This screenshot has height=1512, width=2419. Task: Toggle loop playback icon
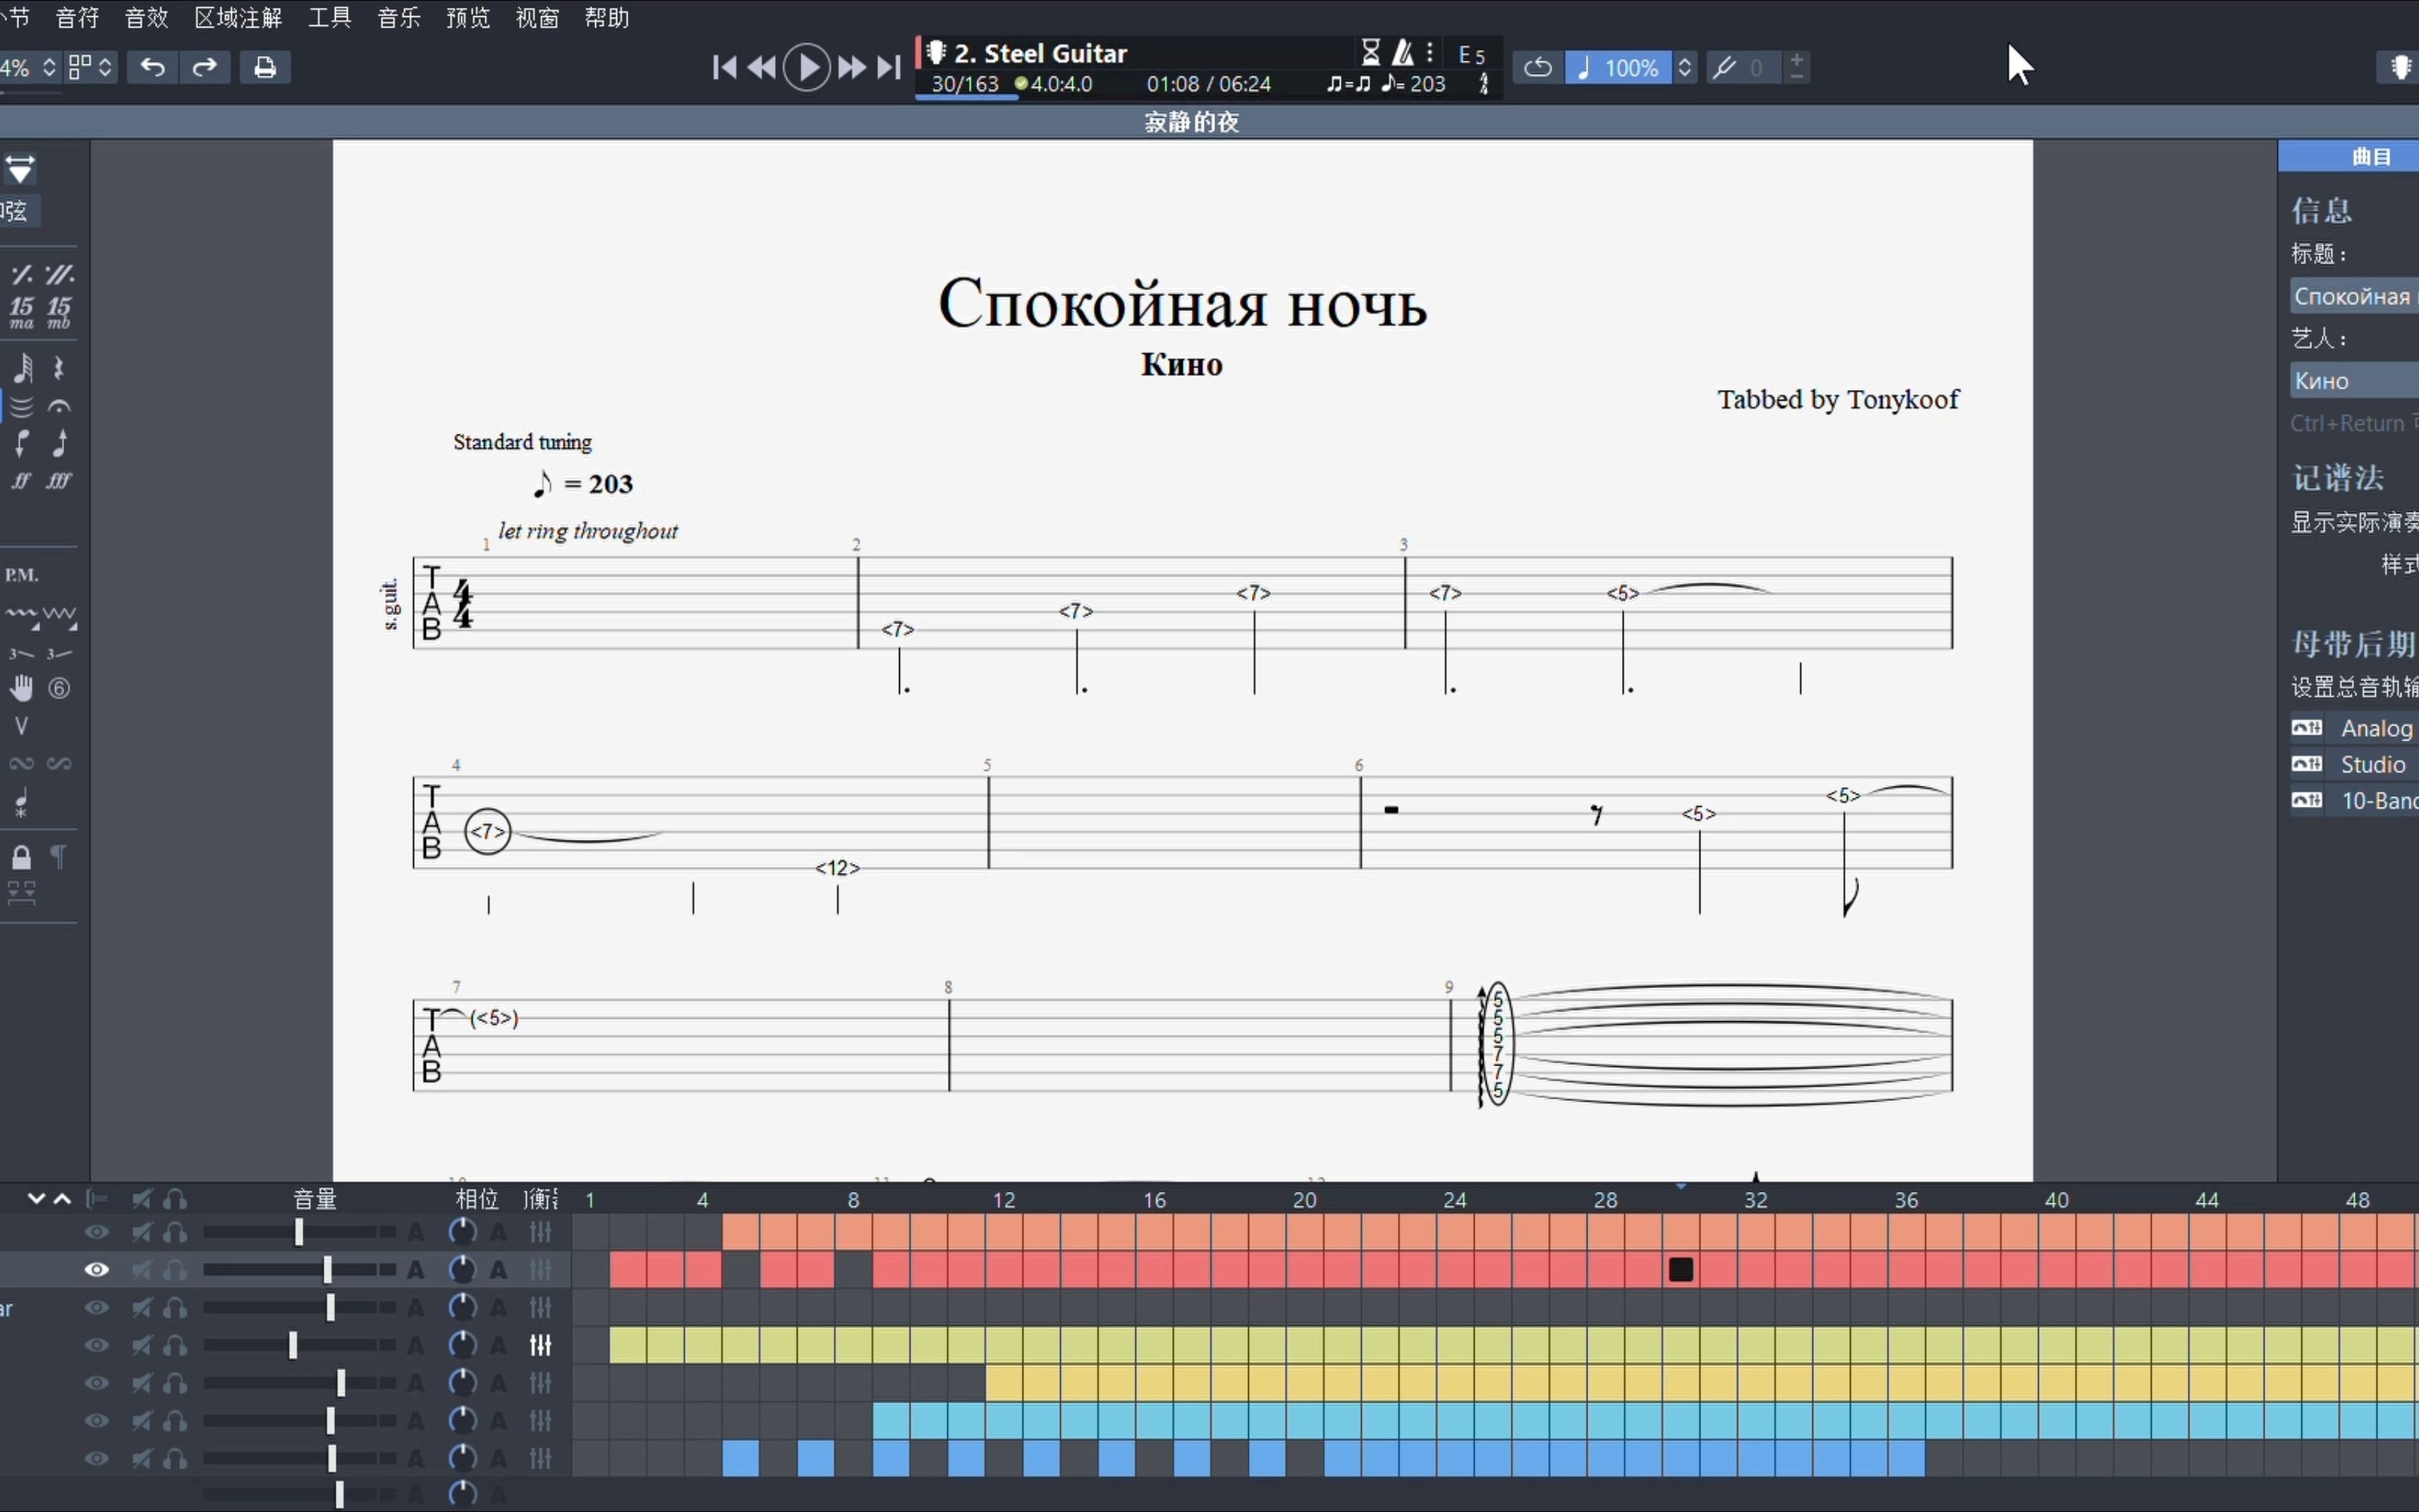(x=1537, y=67)
